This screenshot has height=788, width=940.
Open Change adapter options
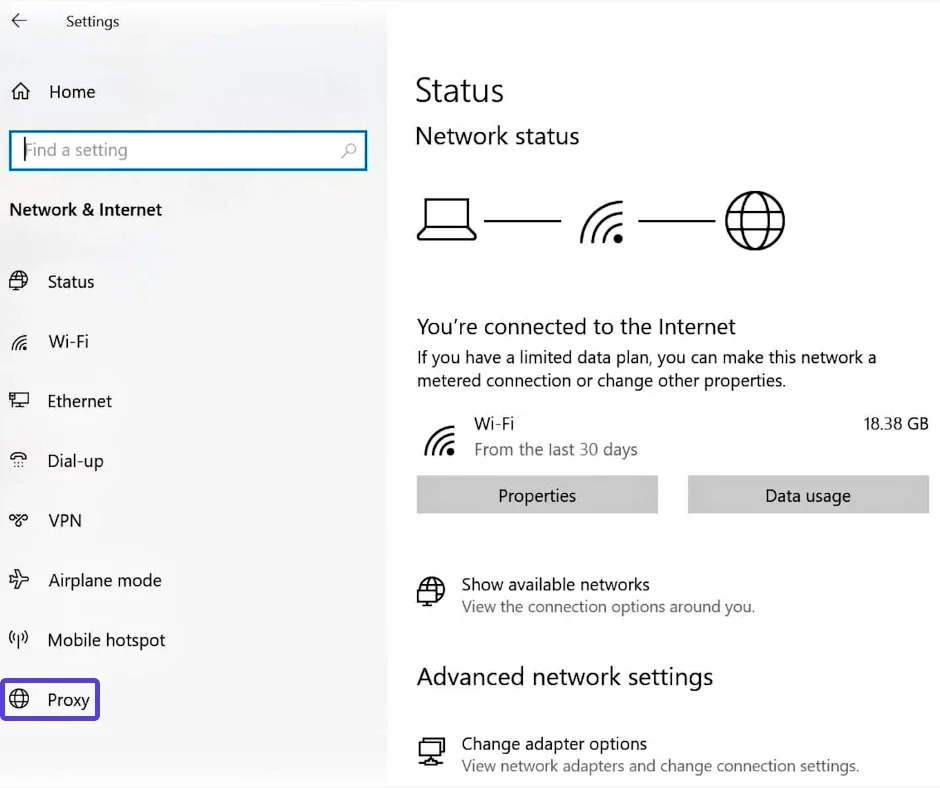[x=554, y=744]
